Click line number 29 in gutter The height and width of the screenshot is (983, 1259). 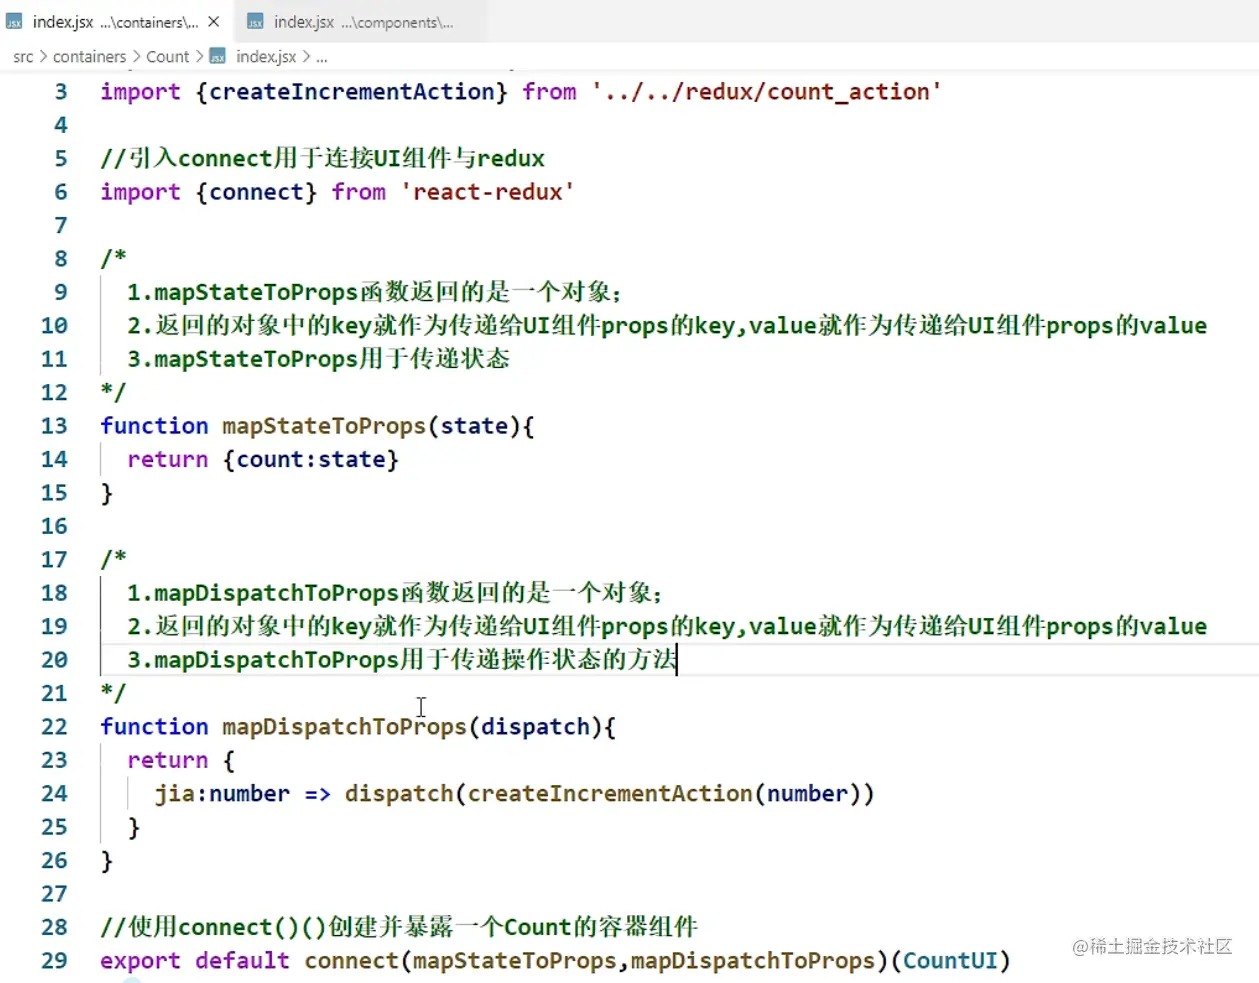click(54, 961)
